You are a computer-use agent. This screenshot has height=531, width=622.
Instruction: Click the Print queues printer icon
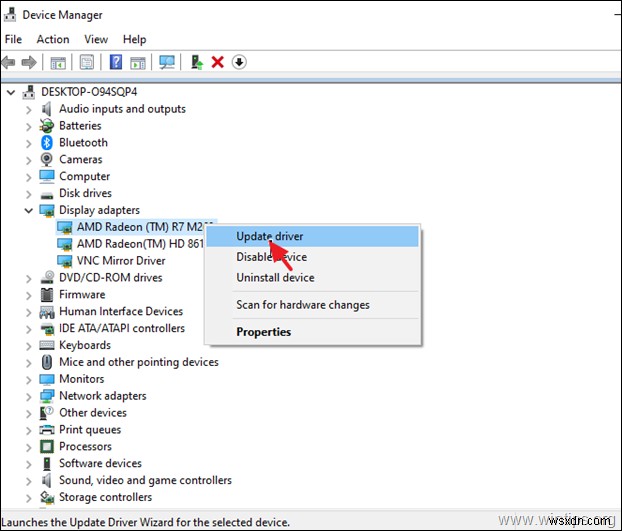point(47,429)
